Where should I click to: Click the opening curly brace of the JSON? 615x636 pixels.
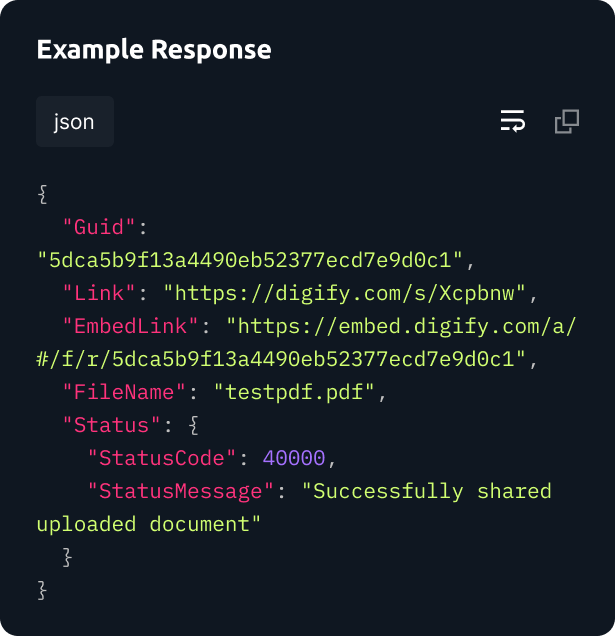pos(42,195)
